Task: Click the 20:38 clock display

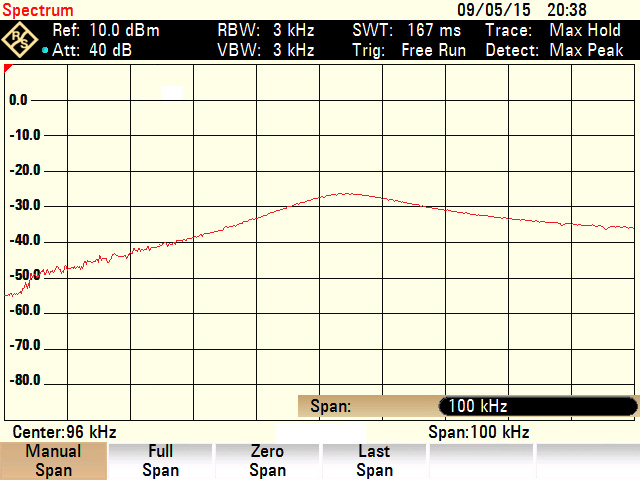Action: click(x=567, y=10)
